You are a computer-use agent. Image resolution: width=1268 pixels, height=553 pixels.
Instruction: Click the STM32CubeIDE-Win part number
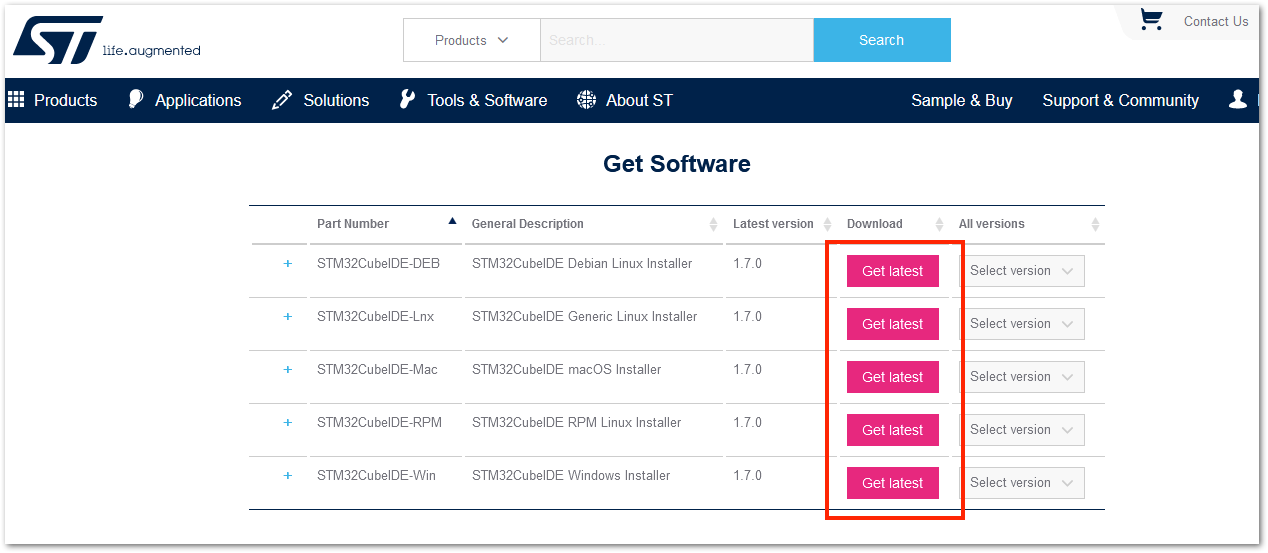[x=376, y=476]
